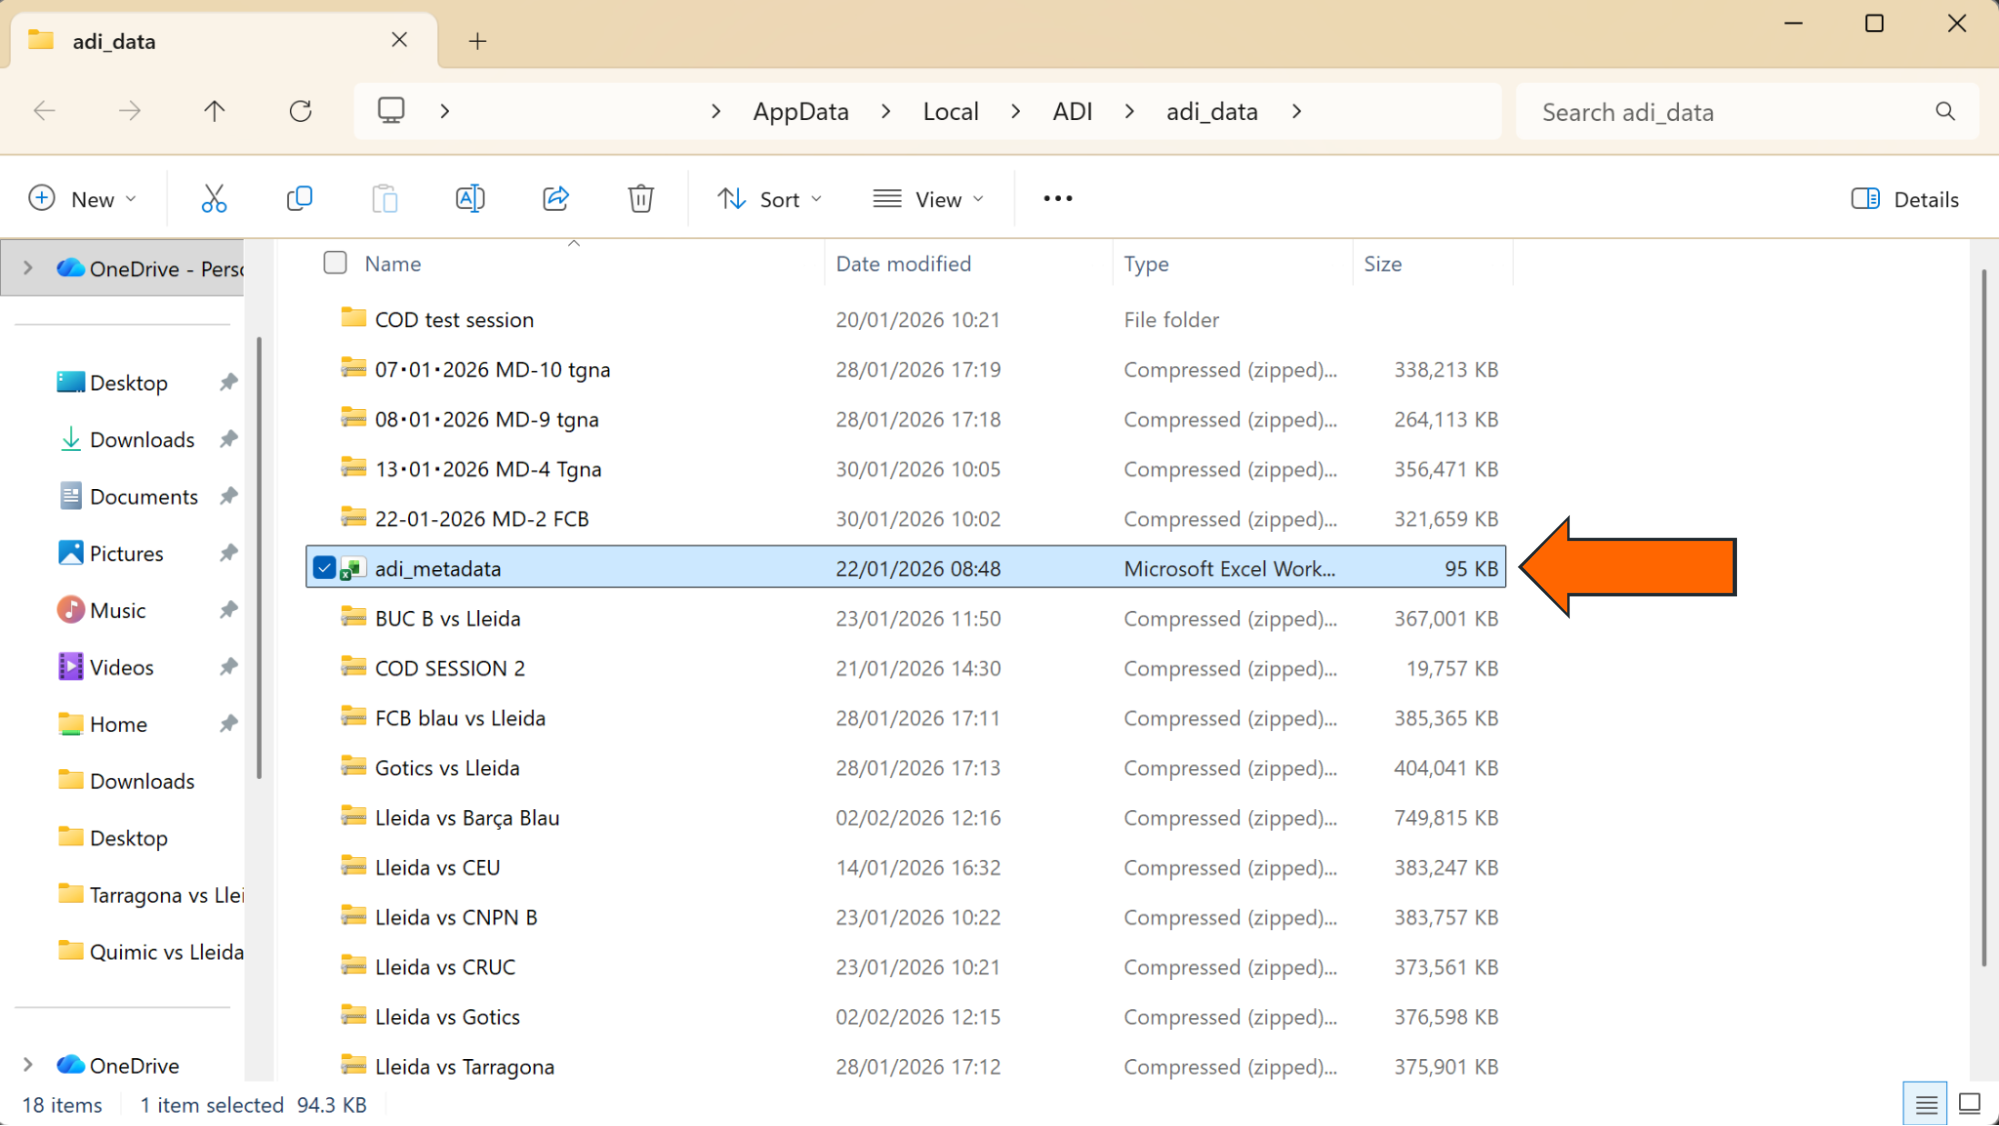Go up one folder level

(x=214, y=111)
